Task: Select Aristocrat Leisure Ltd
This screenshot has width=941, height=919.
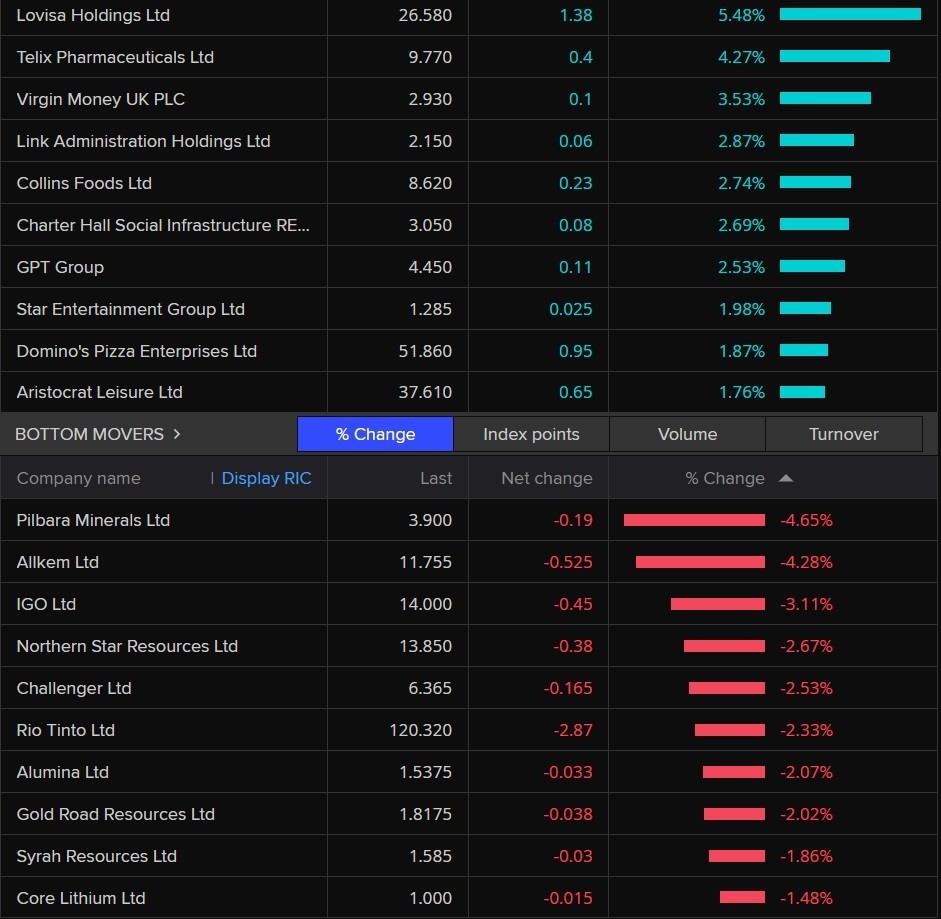Action: click(x=100, y=392)
